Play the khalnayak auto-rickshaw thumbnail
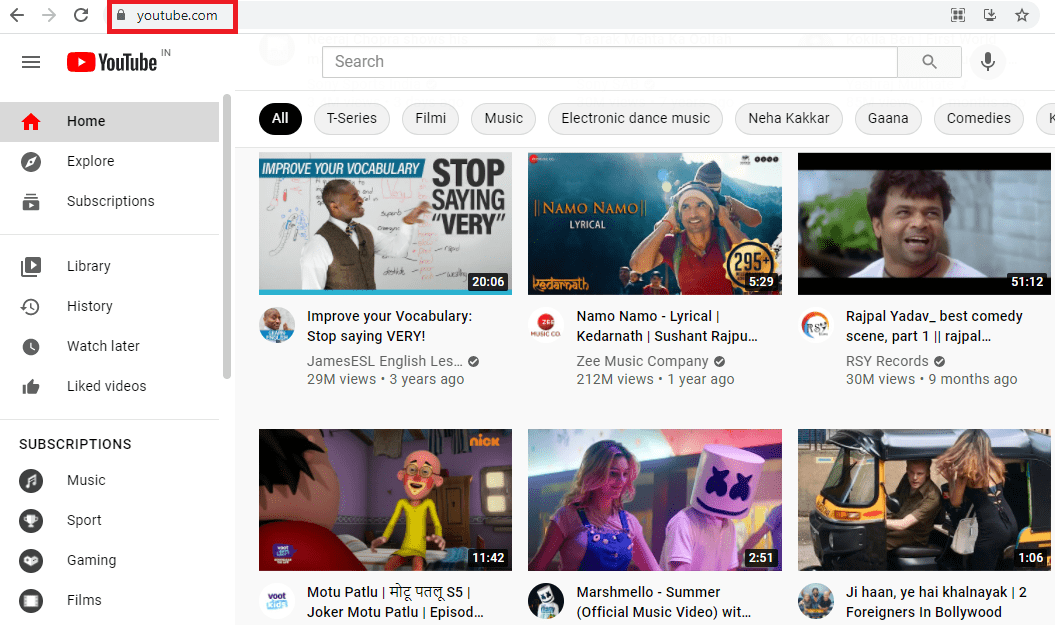This screenshot has height=625, width=1055. [x=924, y=500]
